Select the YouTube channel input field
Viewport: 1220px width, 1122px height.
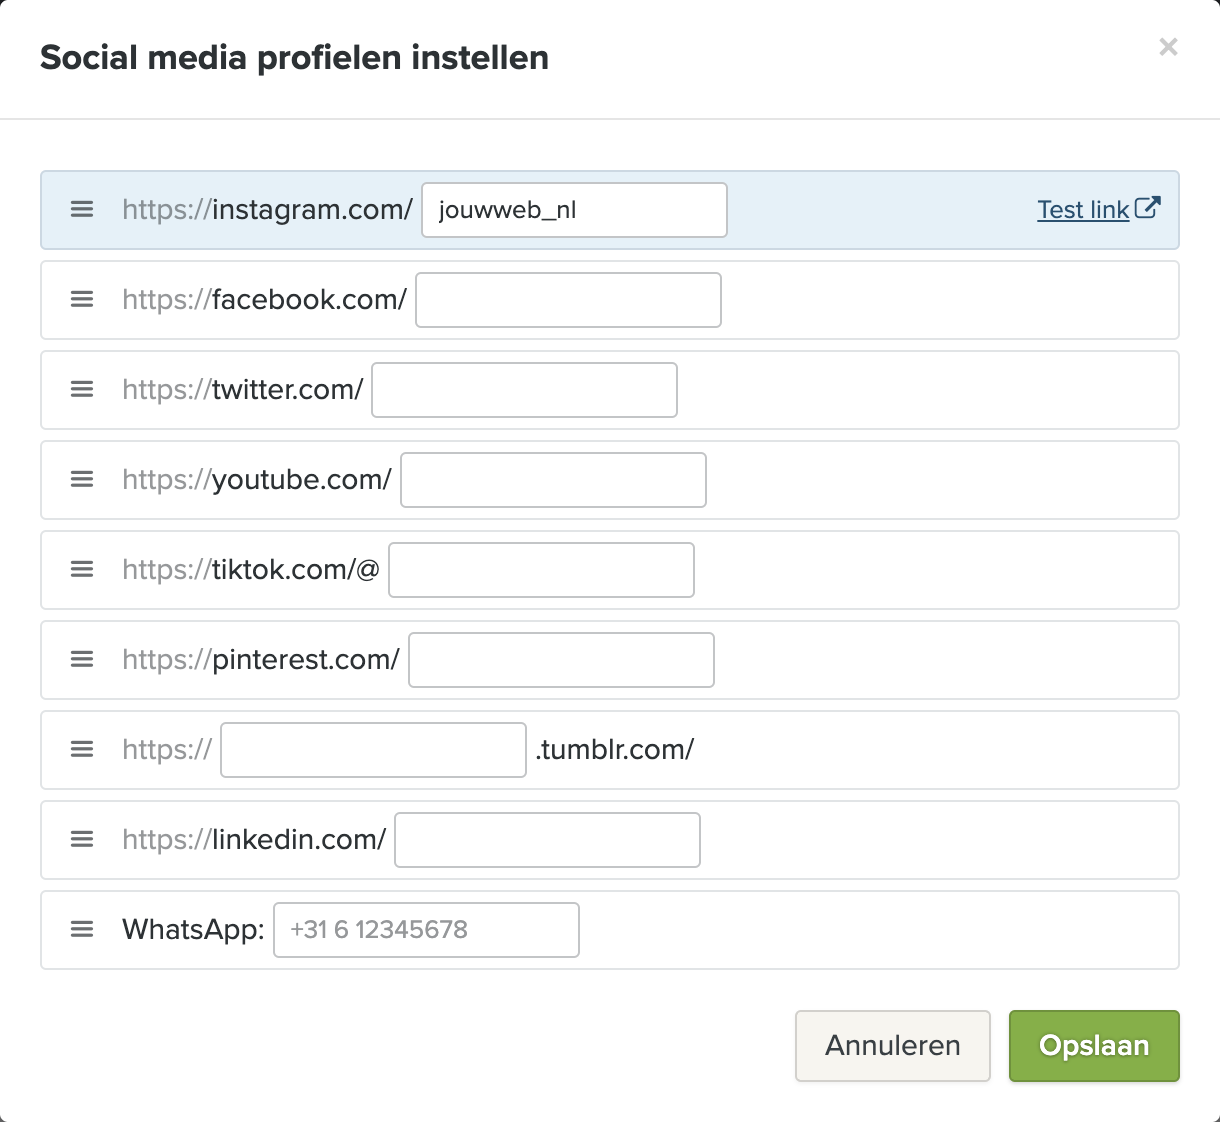[553, 480]
